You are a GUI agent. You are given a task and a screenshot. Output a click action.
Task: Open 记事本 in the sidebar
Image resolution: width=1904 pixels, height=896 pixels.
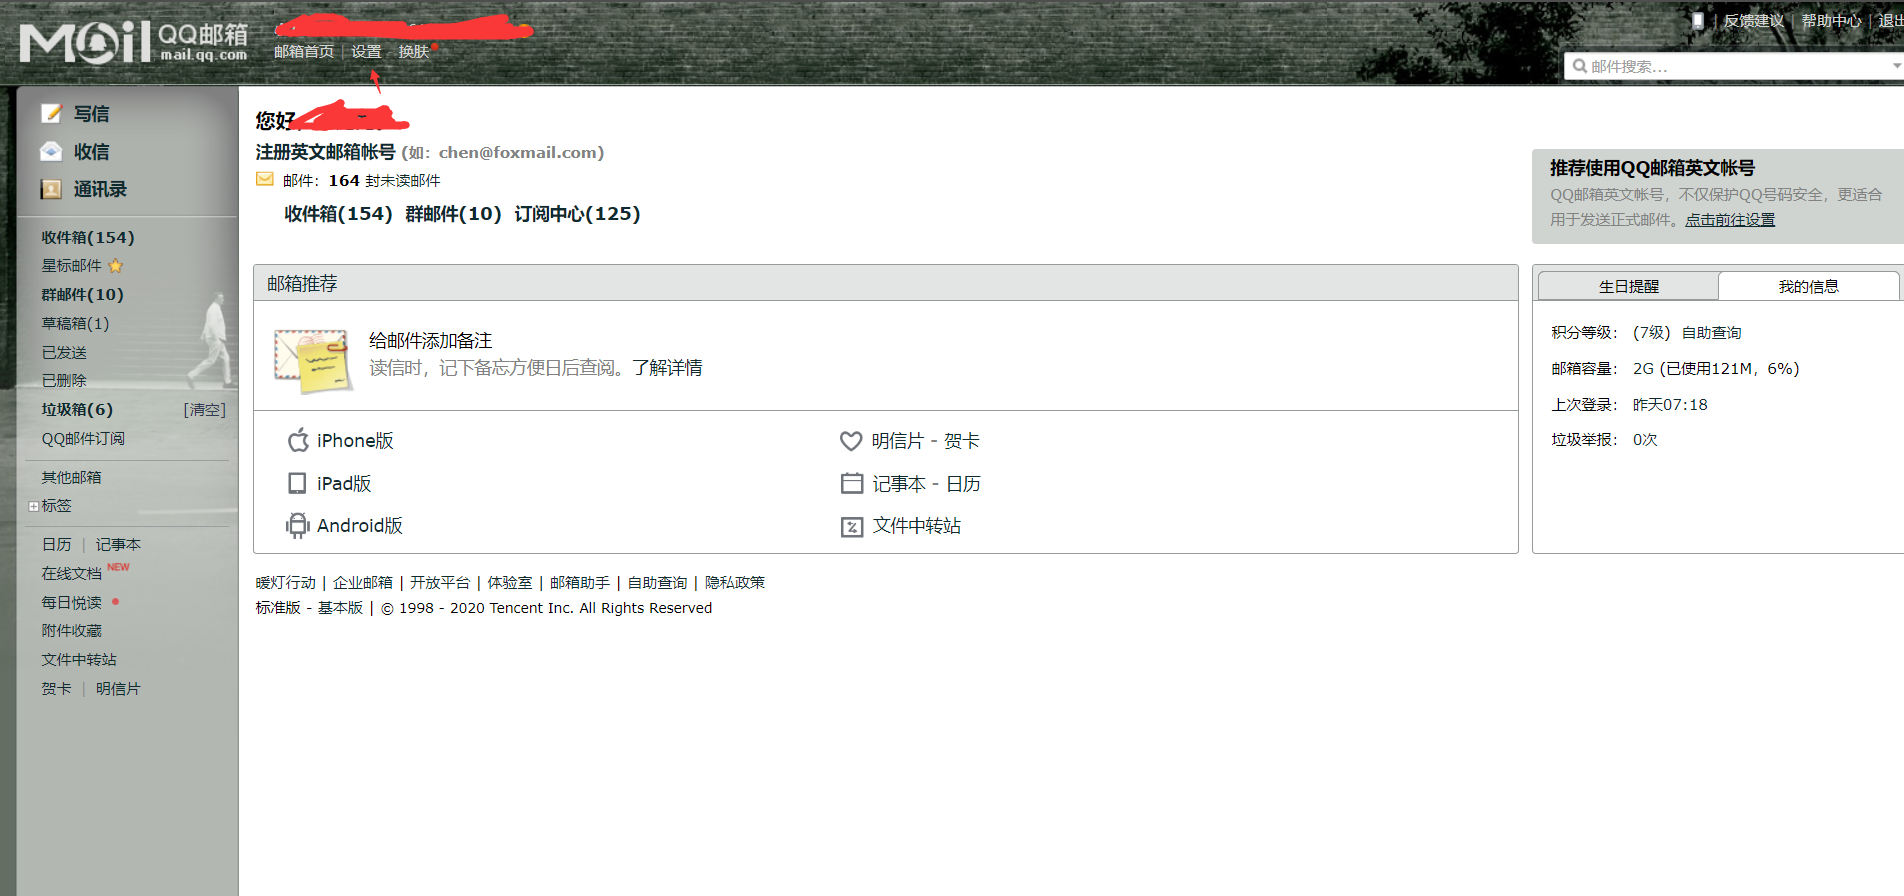[118, 545]
